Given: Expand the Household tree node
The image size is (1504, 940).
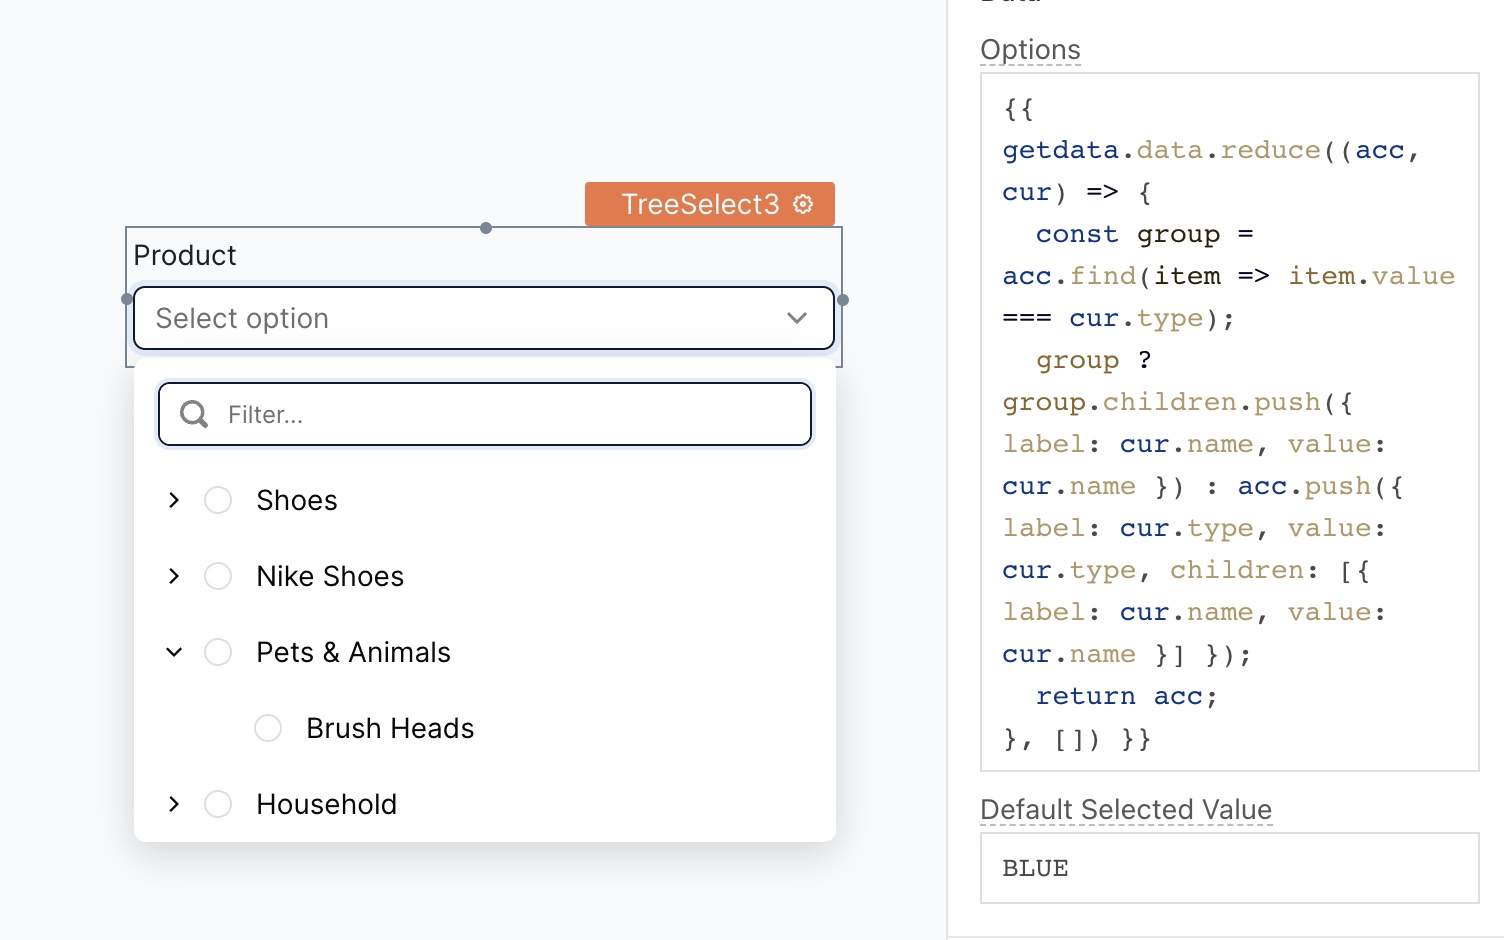Looking at the screenshot, I should [x=173, y=804].
